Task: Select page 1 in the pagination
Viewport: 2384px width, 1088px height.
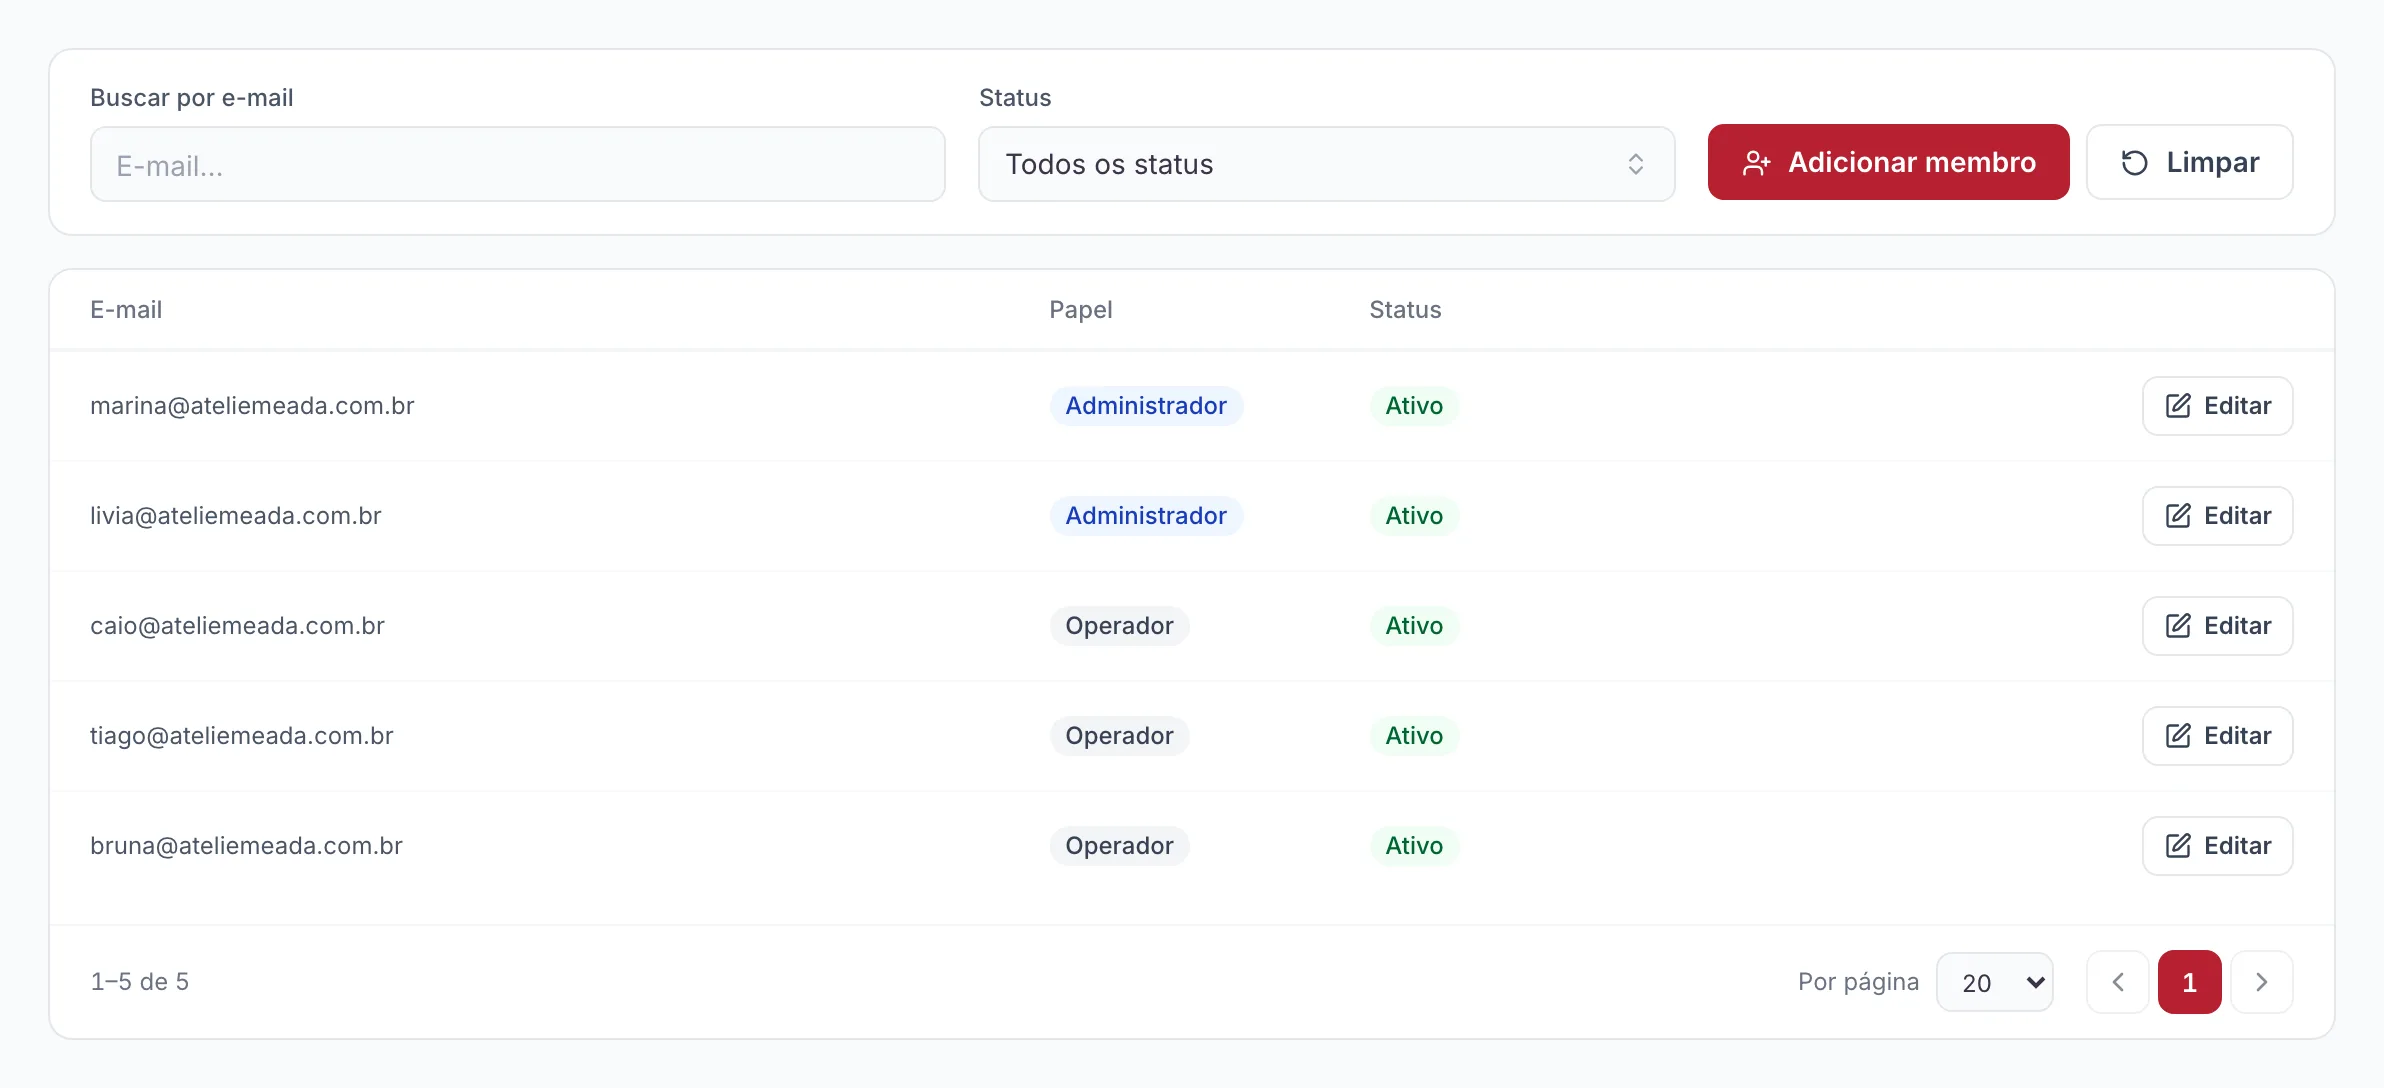Action: click(x=2189, y=982)
